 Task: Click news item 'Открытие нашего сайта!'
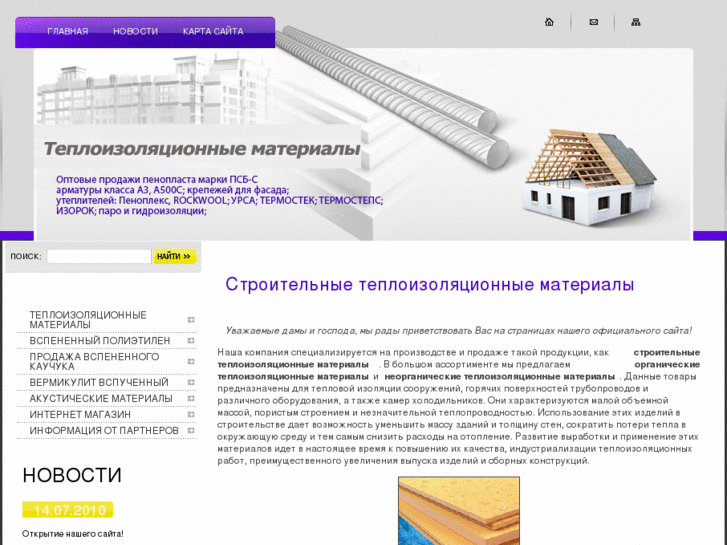coord(73,534)
